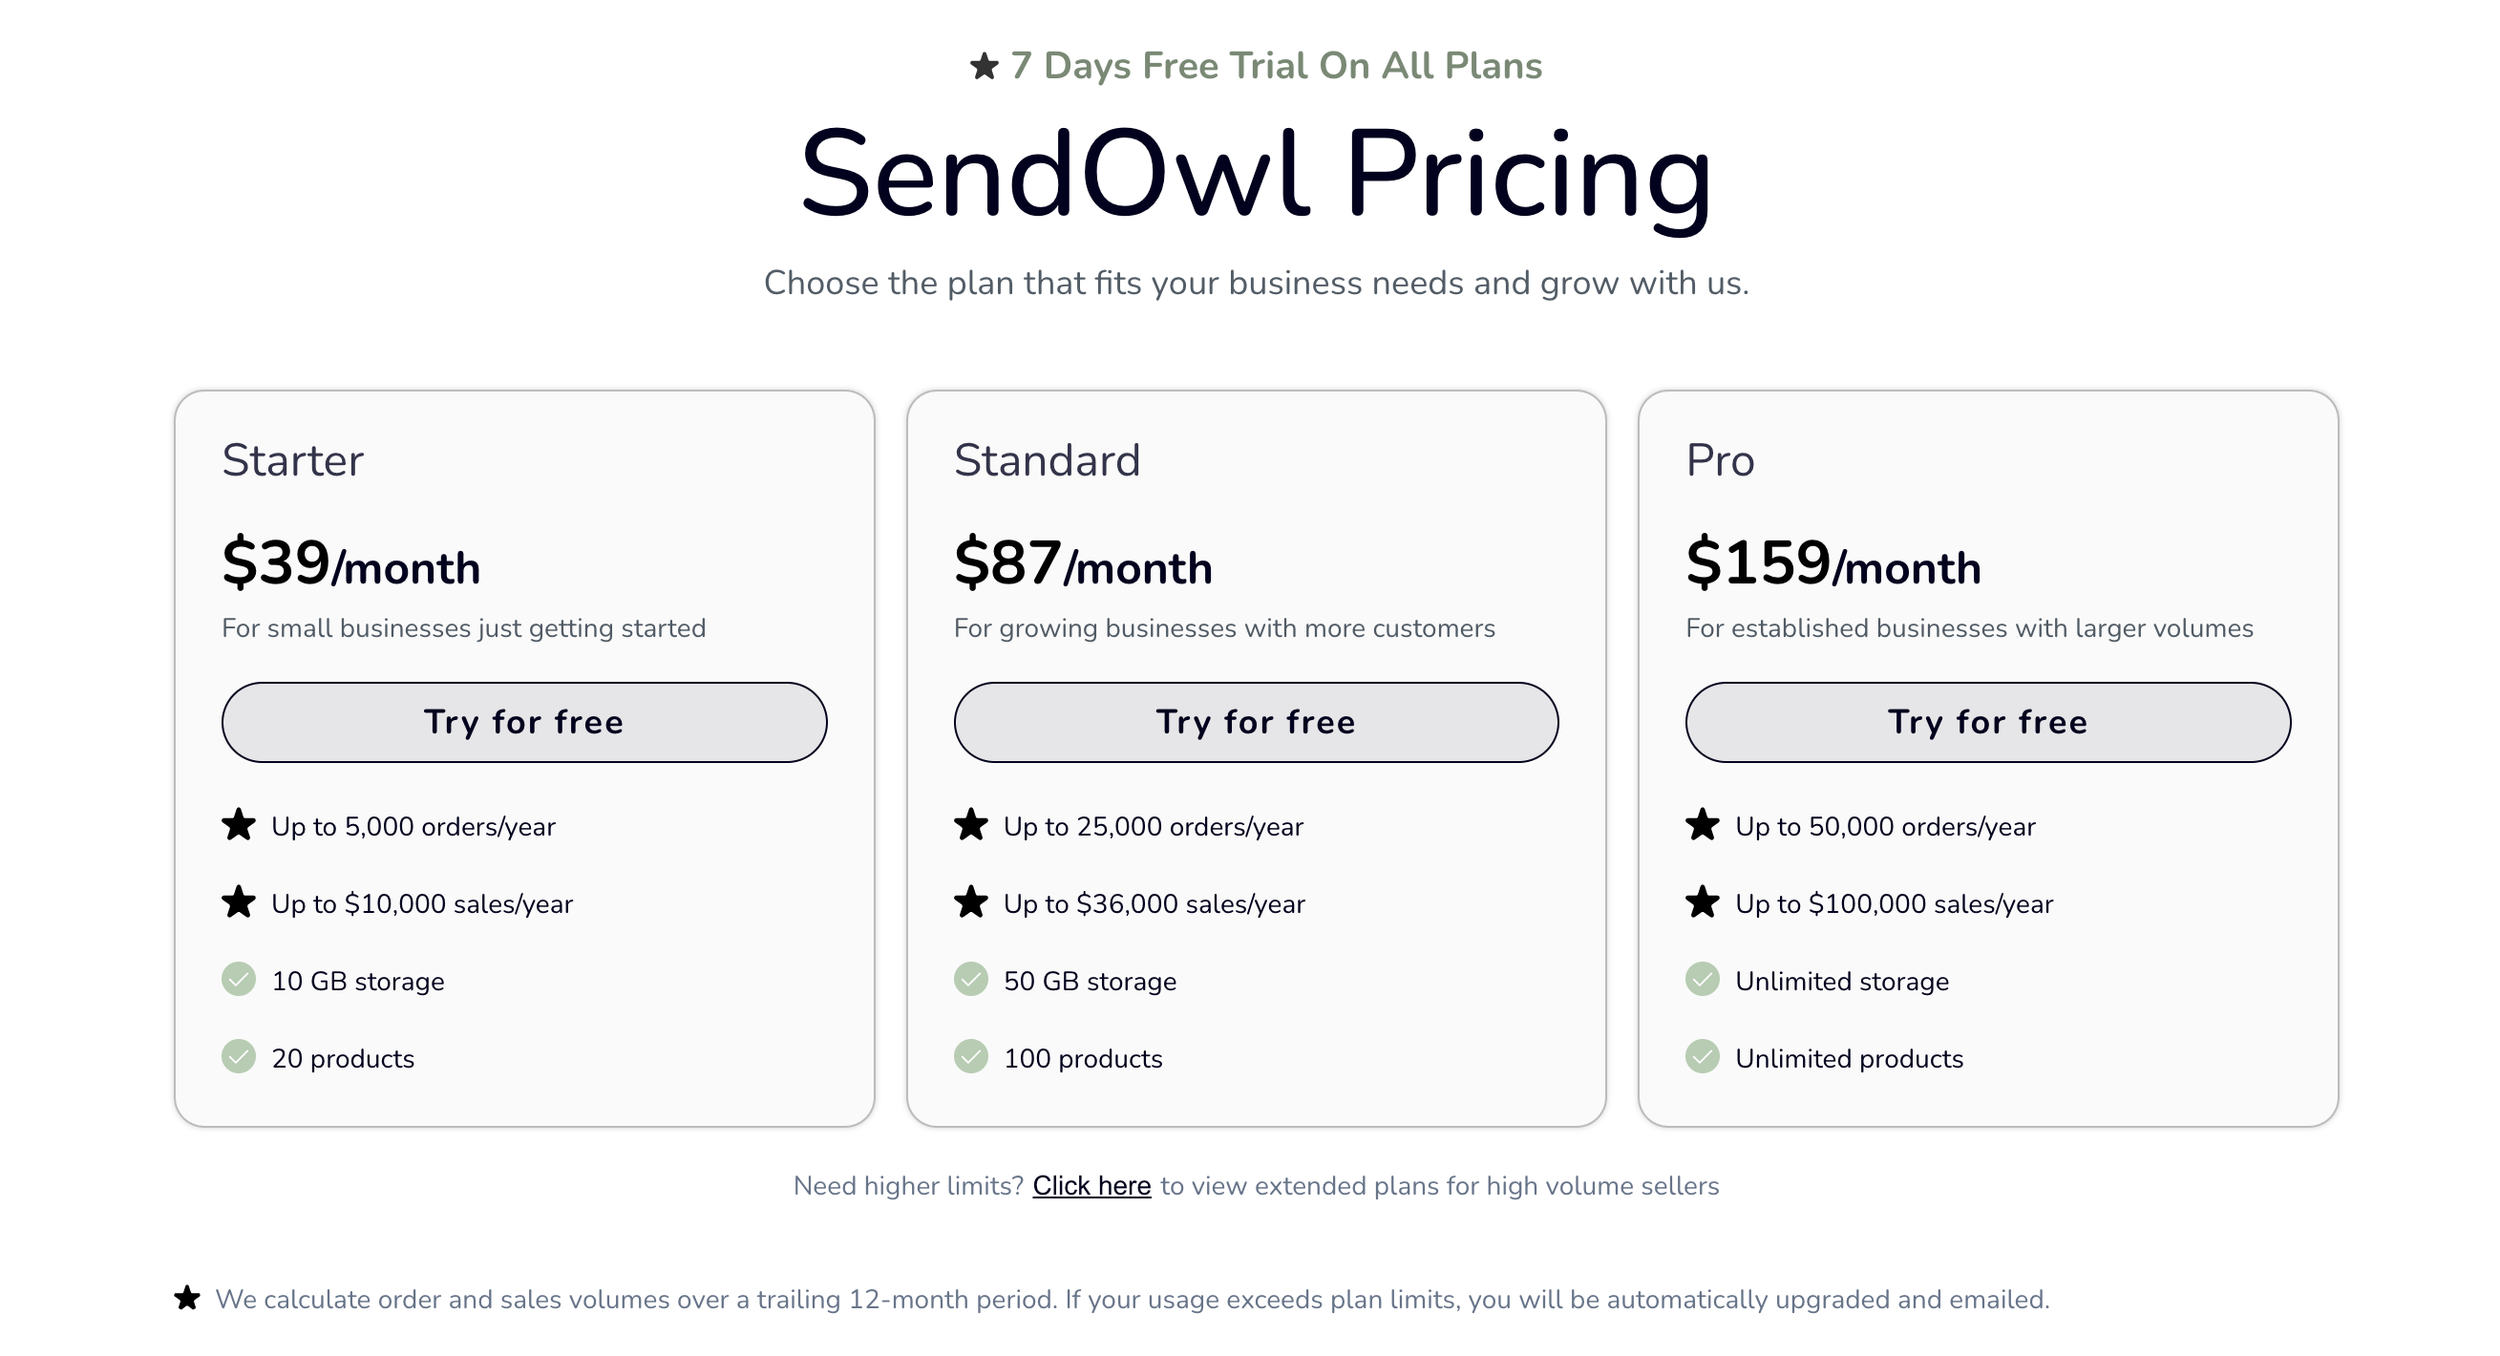The height and width of the screenshot is (1356, 2500).
Task: Click the checkmark beside 10 GB storage
Action: coord(238,979)
